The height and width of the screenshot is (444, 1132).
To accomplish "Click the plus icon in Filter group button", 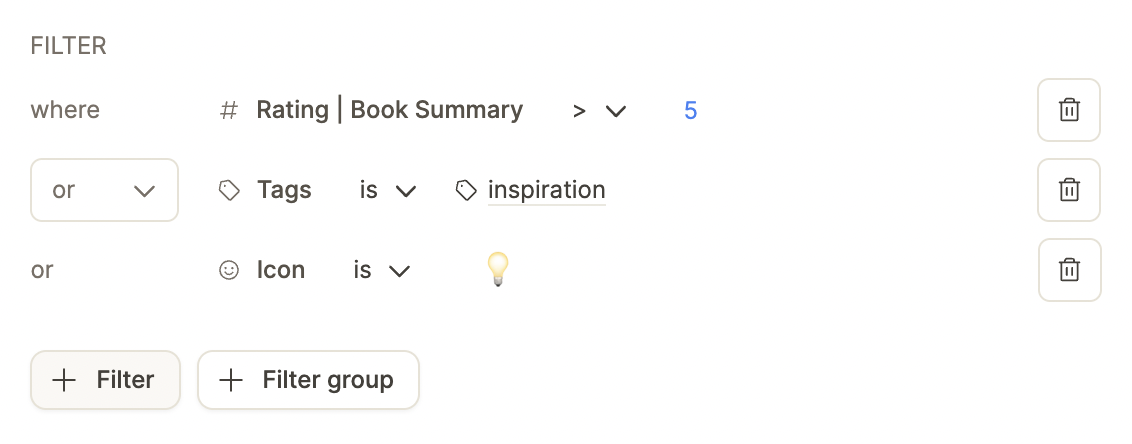I will pos(231,380).
